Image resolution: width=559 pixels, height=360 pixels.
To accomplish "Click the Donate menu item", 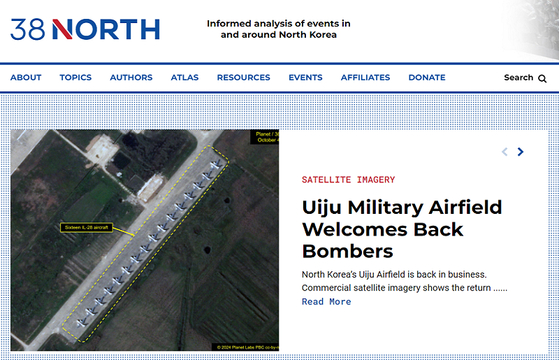I will [x=427, y=77].
